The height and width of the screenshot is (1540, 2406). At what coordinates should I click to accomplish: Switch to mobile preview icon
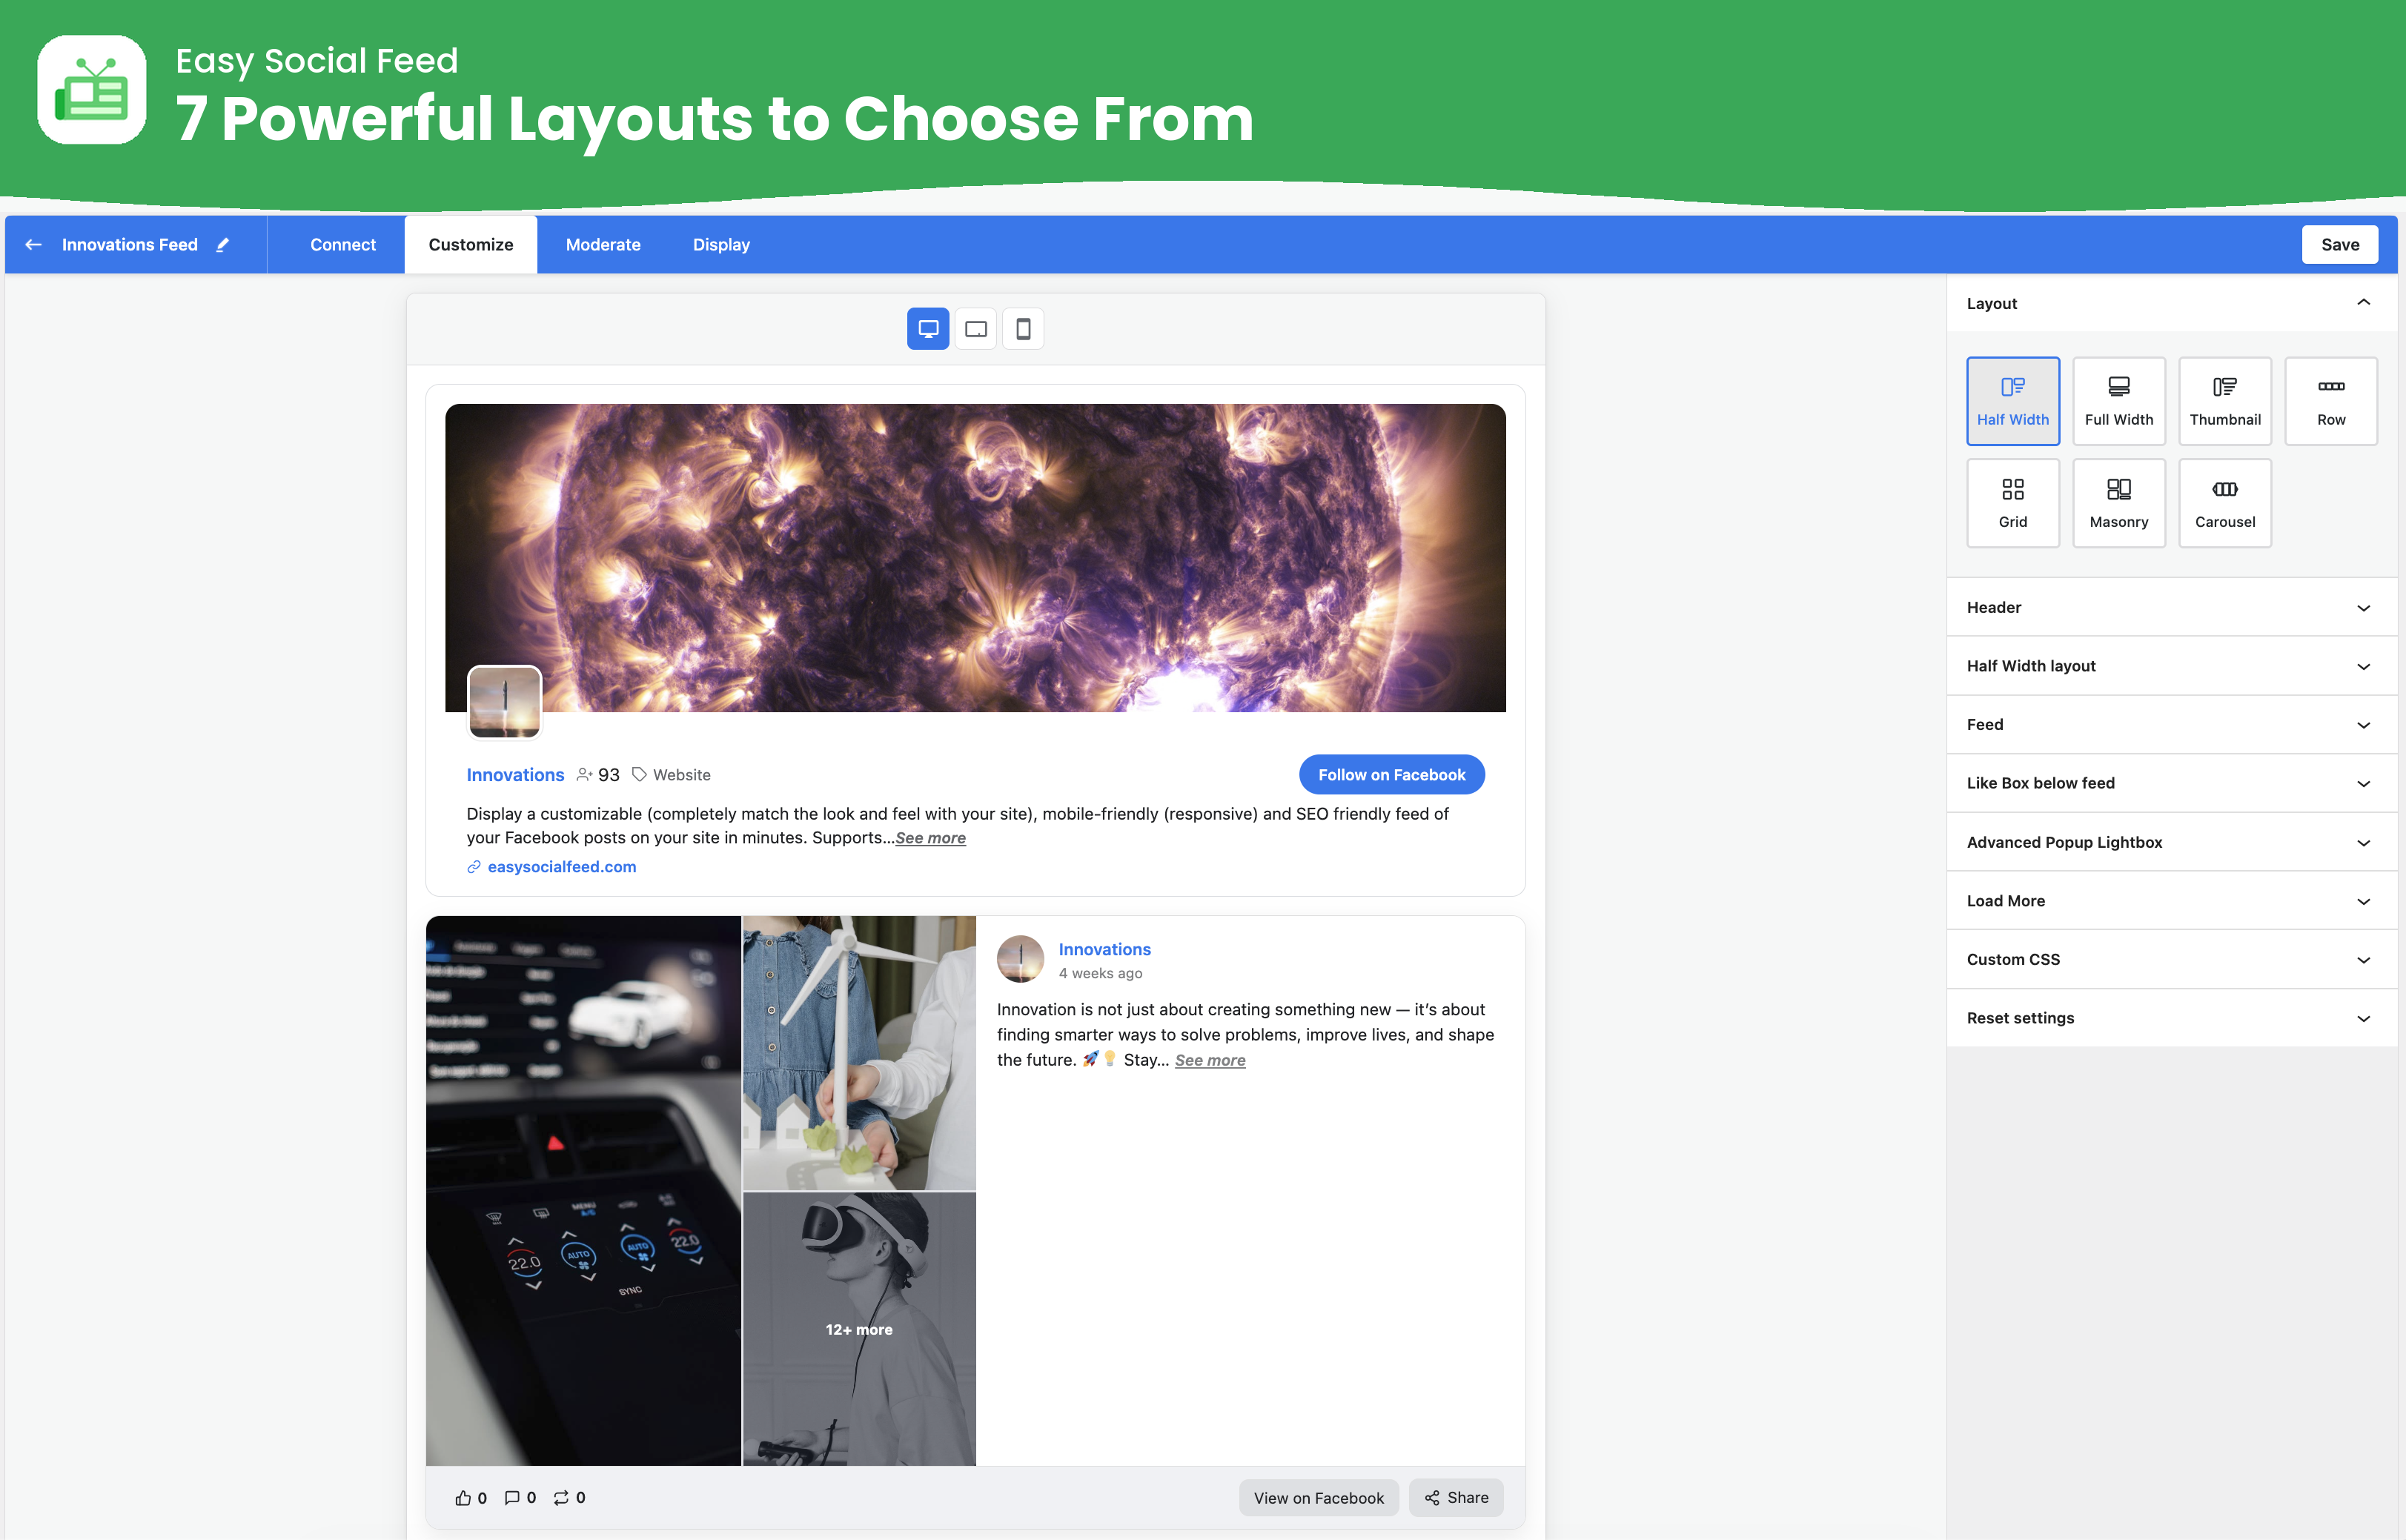1023,328
